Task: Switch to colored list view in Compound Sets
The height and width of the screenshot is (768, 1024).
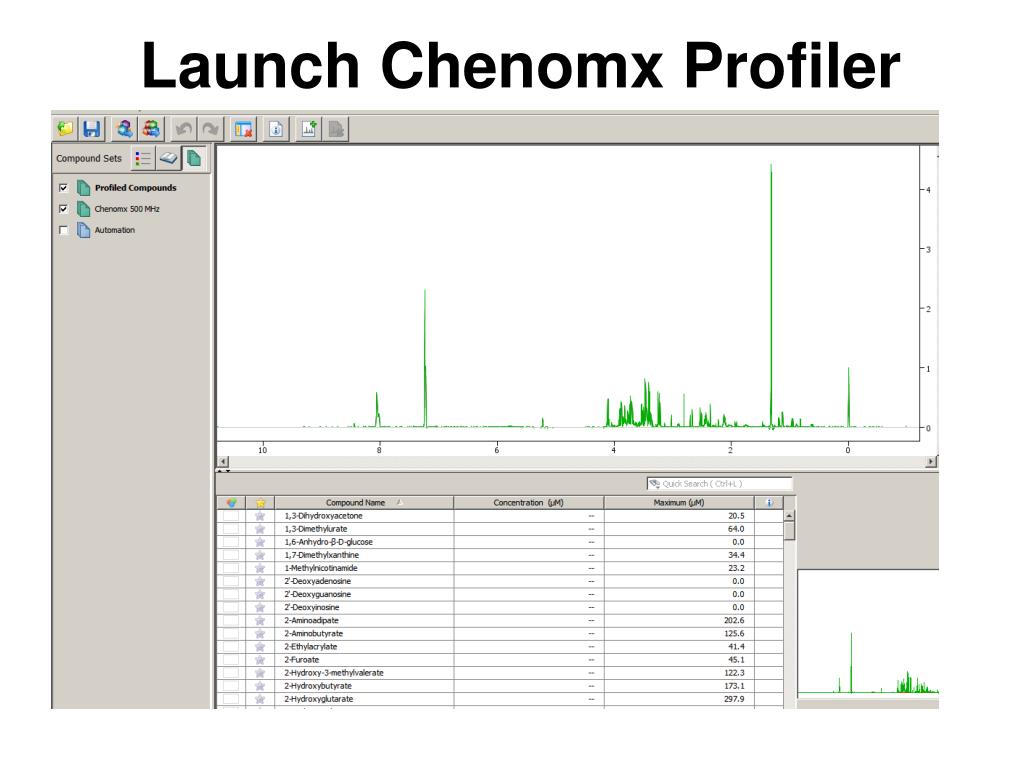Action: (143, 158)
